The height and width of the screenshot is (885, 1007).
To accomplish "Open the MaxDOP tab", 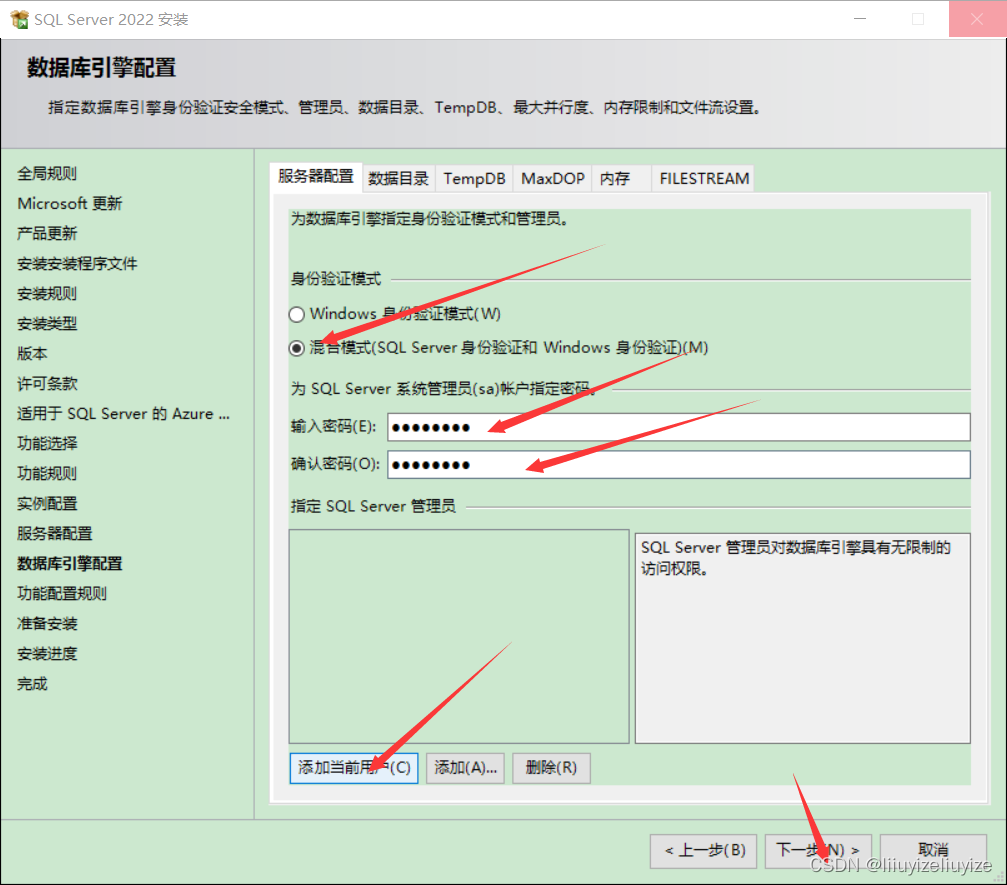I will click(x=552, y=179).
